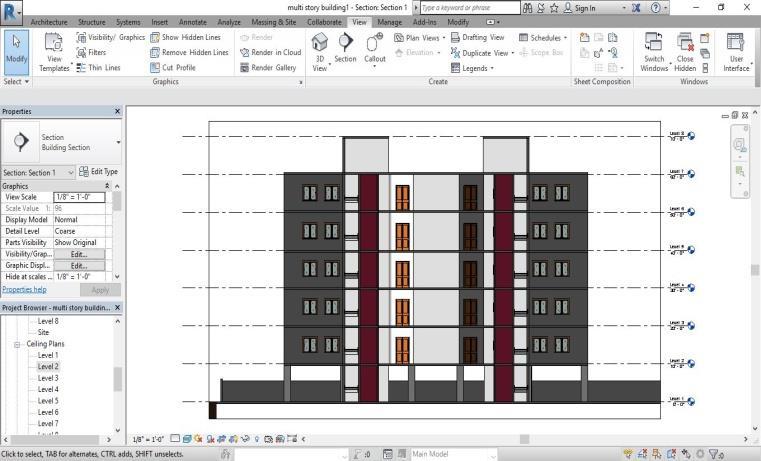This screenshot has width=761, height=461.
Task: Open Visibility/Graphics settings
Action: click(x=111, y=37)
